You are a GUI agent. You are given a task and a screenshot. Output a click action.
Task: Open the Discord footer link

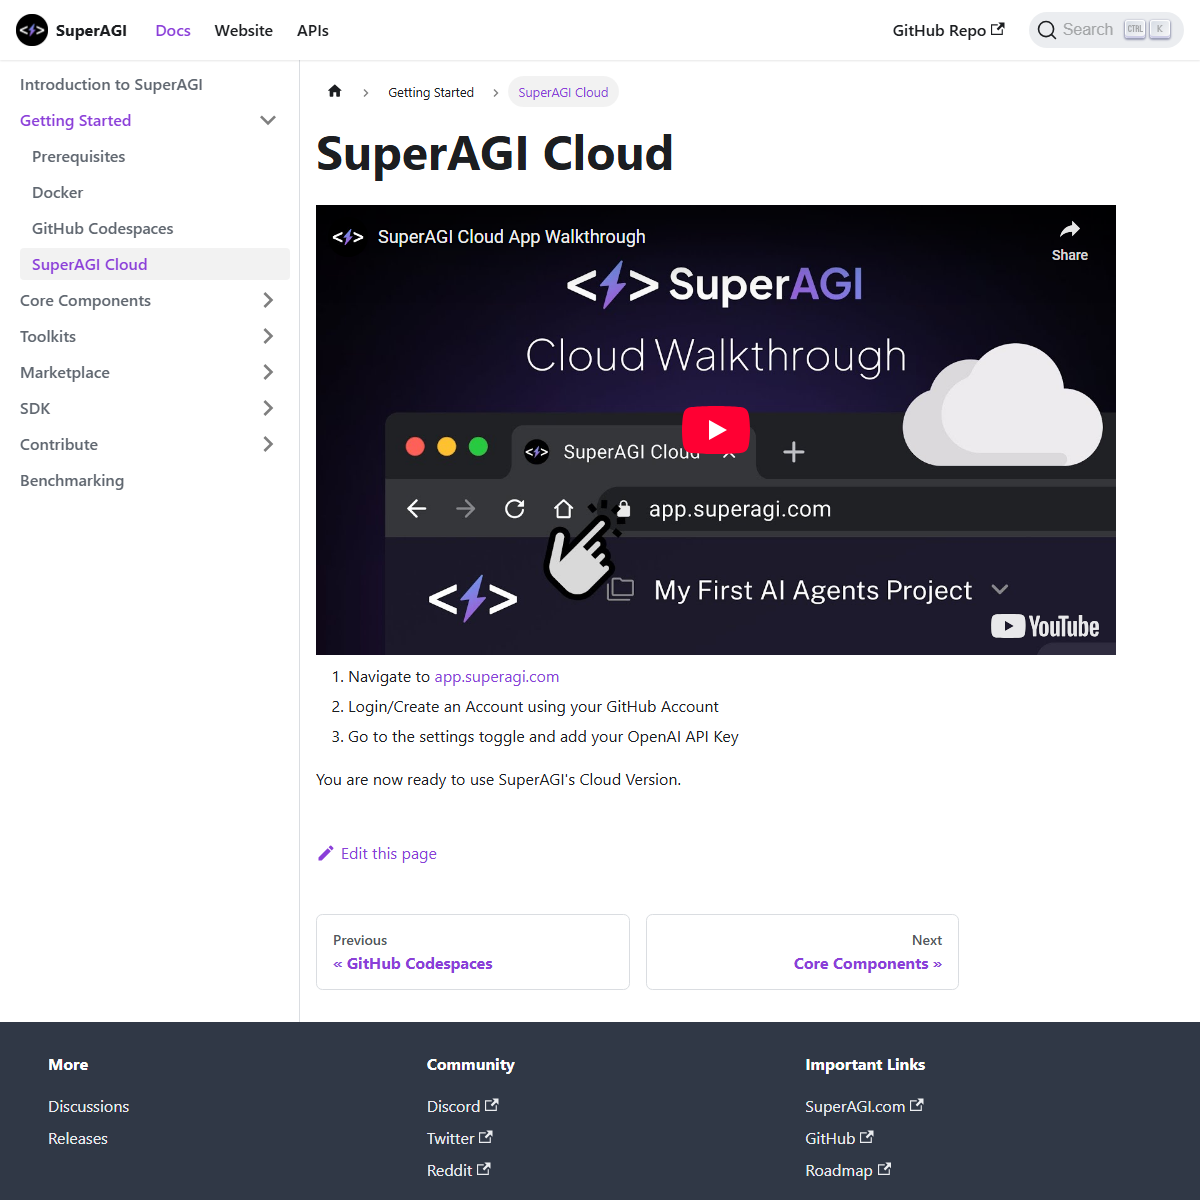pos(462,1106)
